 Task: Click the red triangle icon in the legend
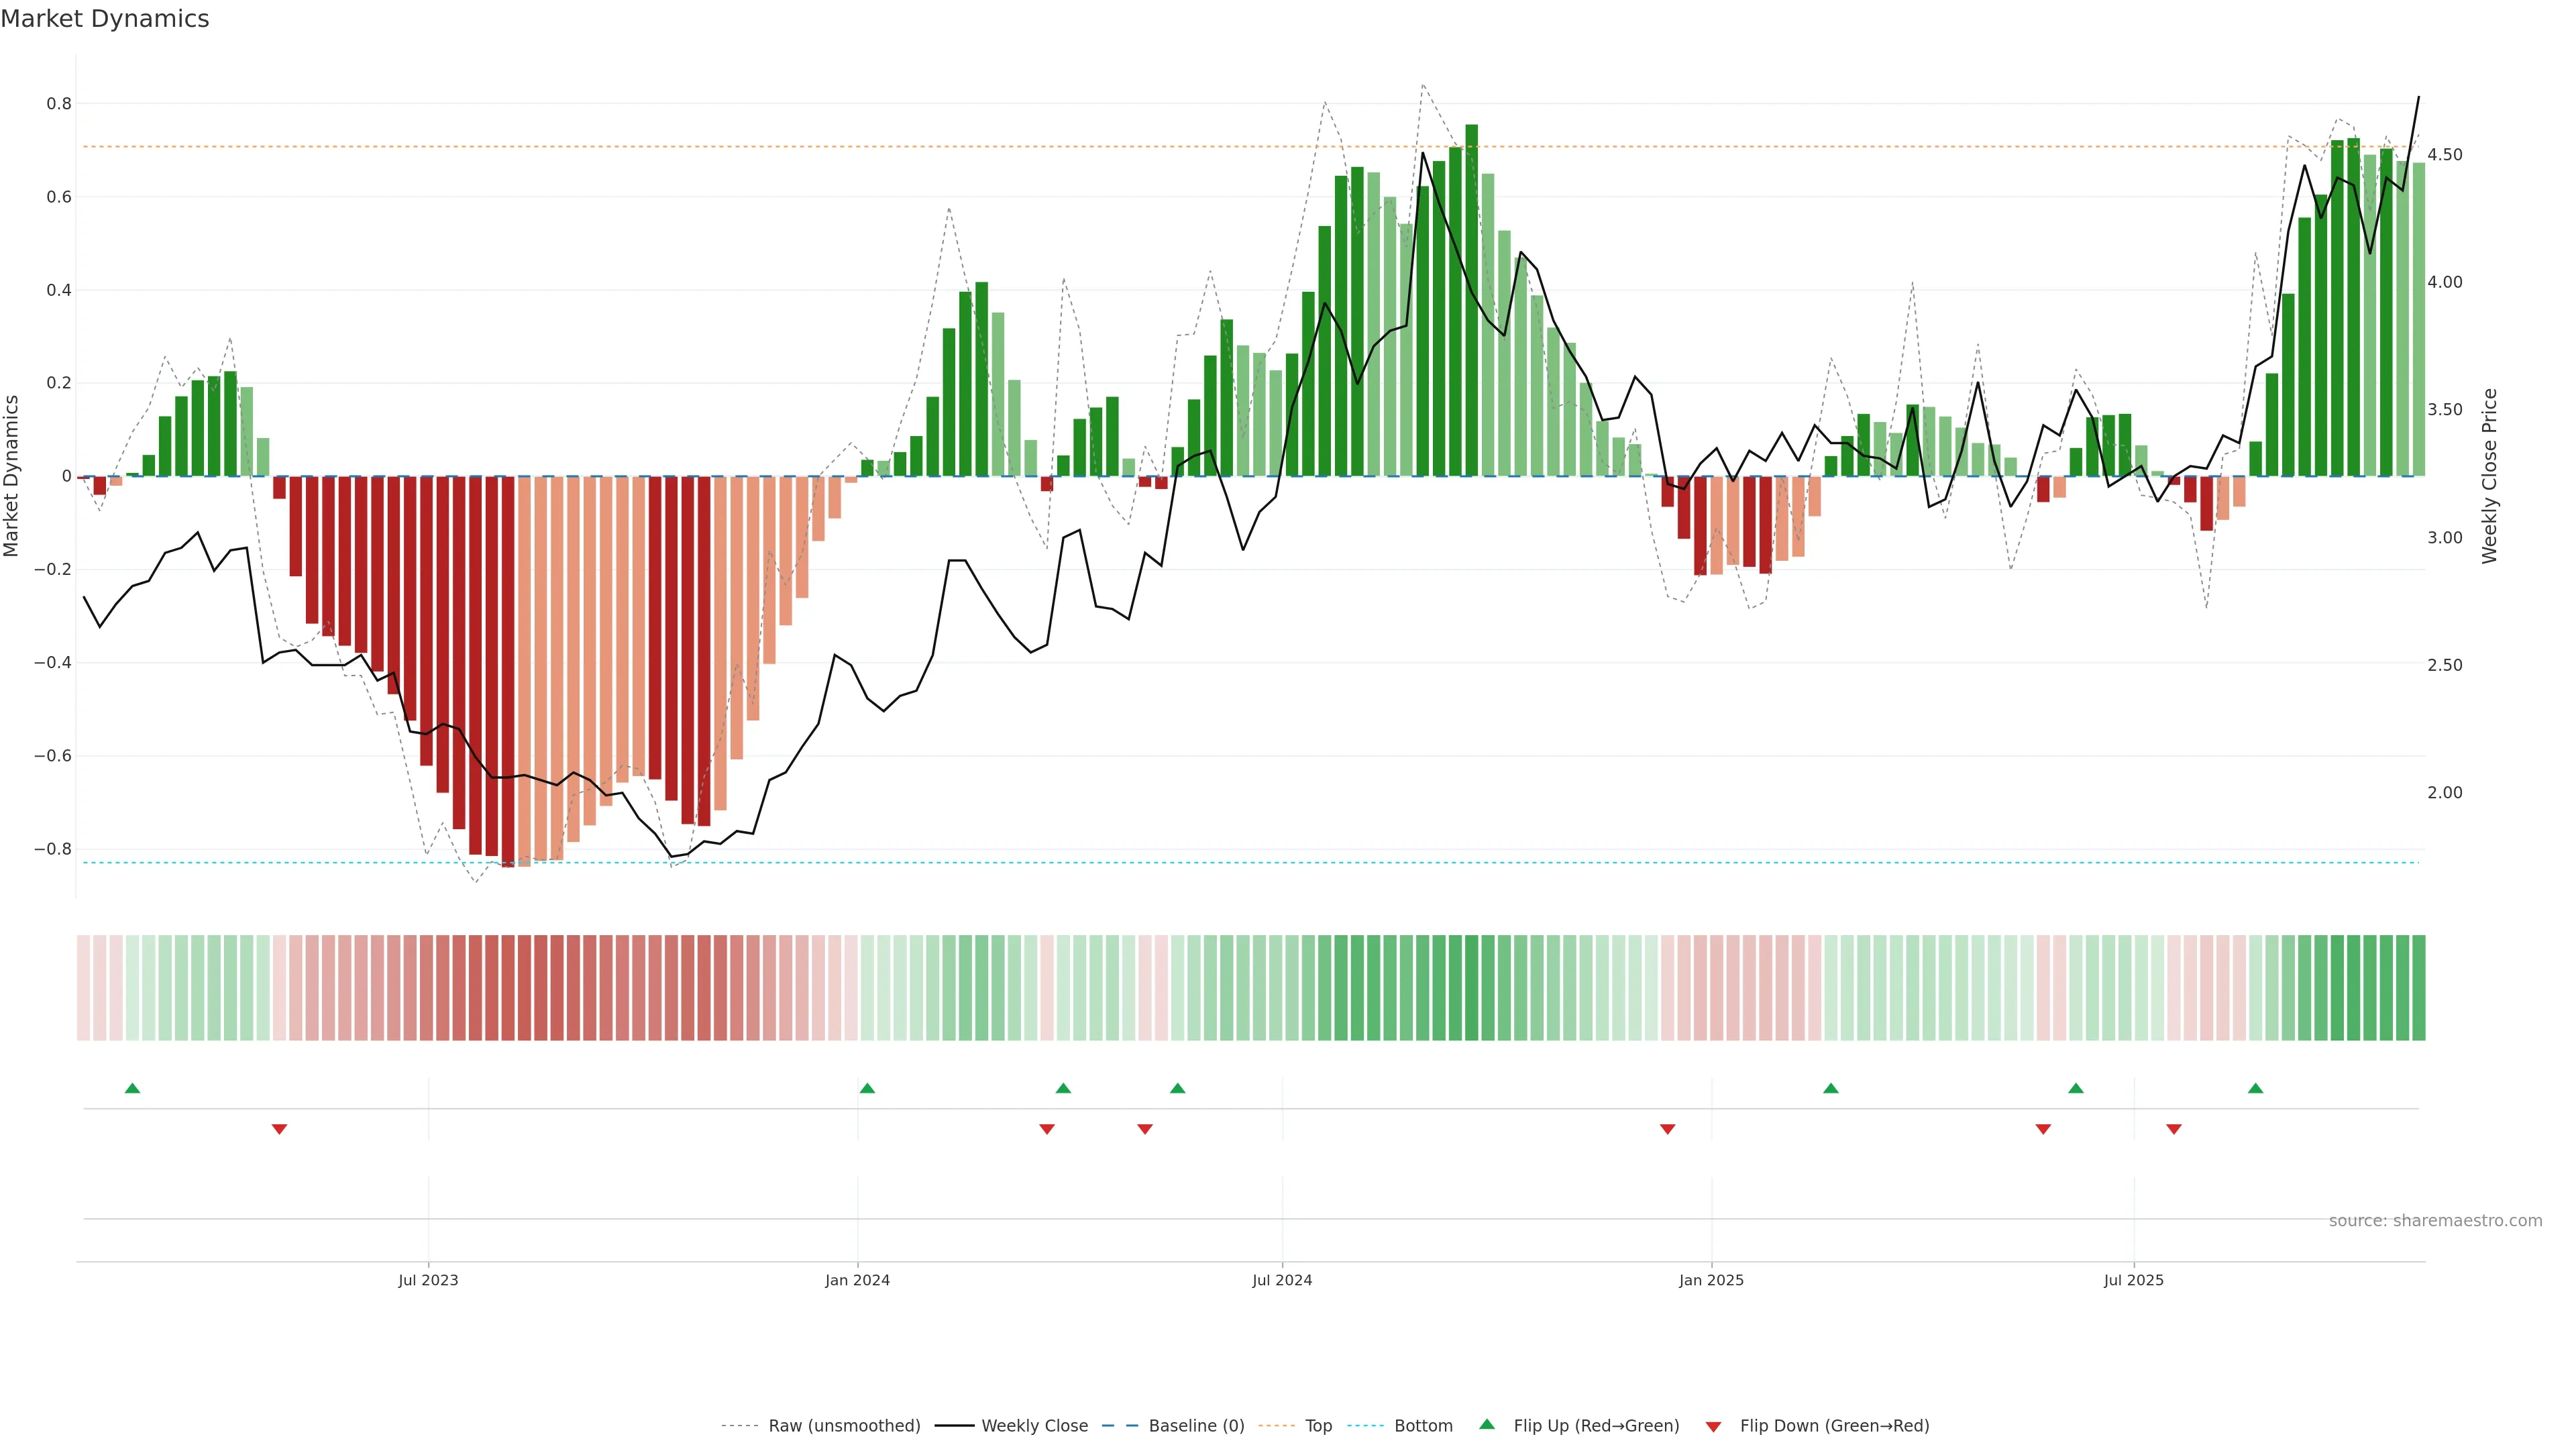(x=1713, y=1427)
